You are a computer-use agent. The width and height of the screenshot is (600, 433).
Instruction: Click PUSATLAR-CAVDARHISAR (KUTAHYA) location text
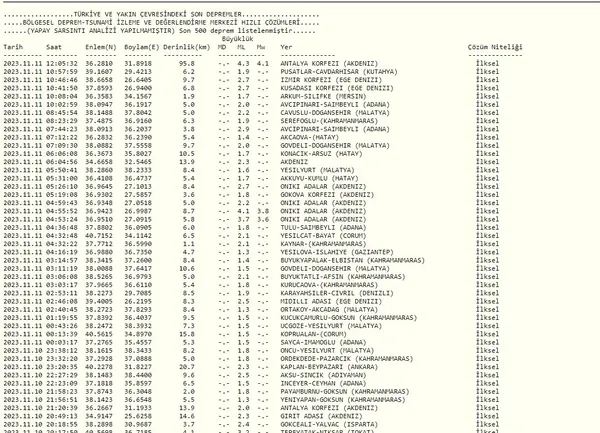339,72
